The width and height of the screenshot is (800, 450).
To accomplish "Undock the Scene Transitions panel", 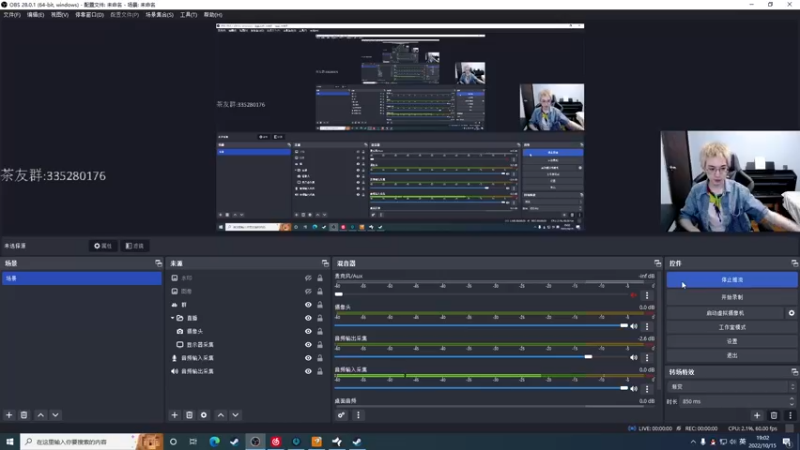I will click(x=794, y=372).
